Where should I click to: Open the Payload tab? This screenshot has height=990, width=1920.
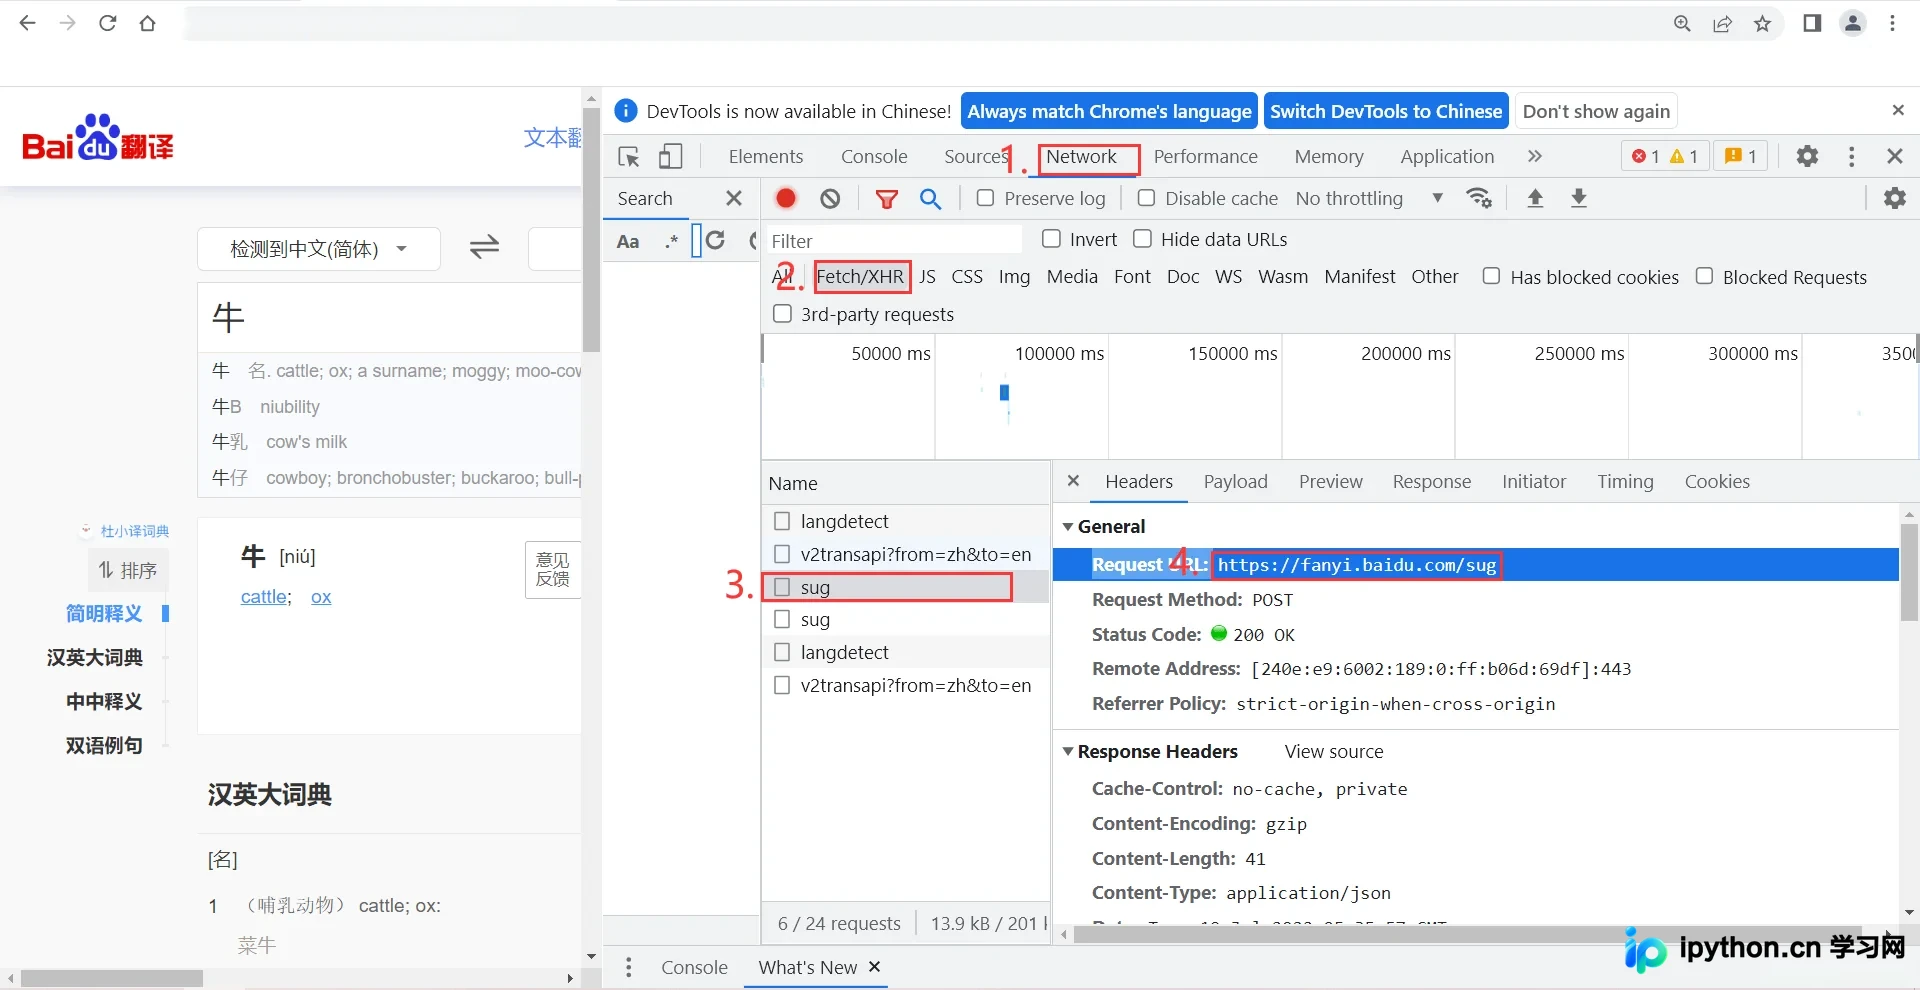(x=1235, y=482)
